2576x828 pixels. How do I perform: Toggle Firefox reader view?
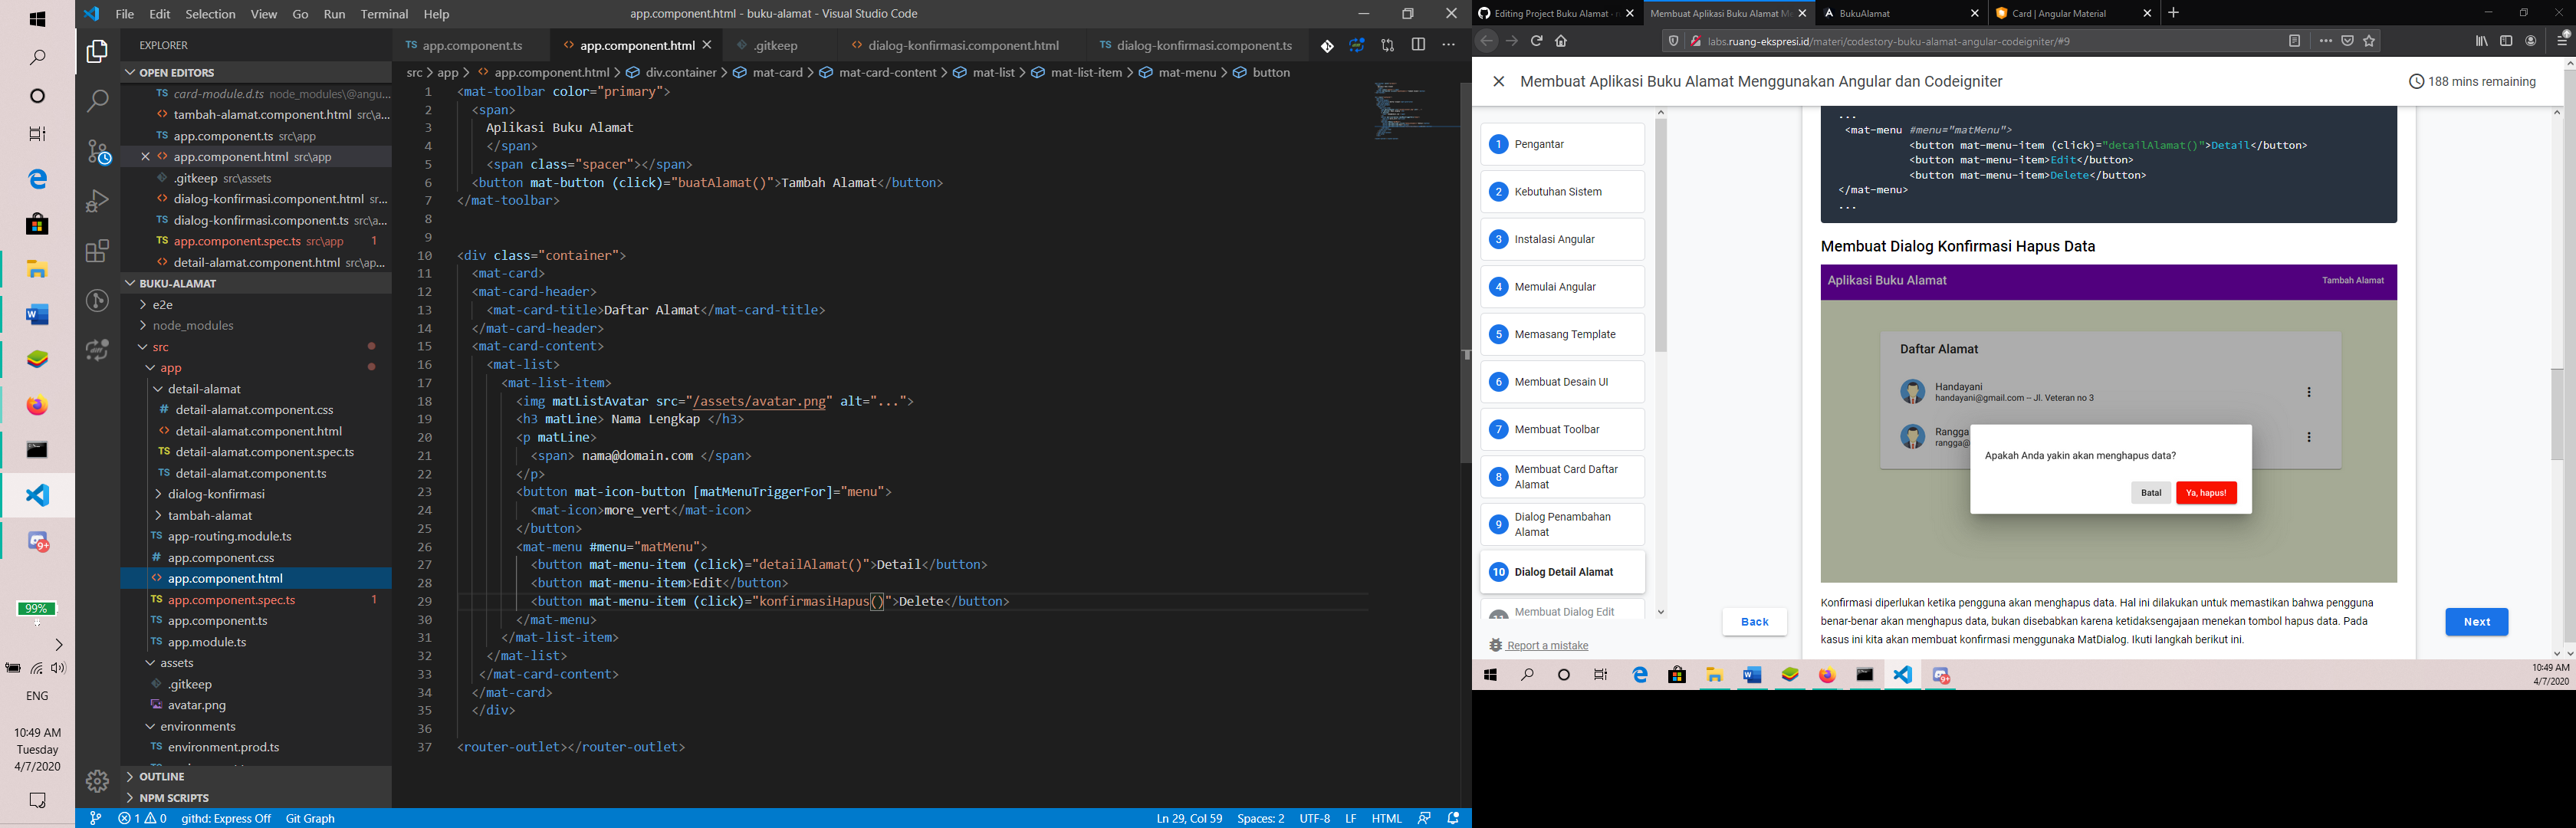coord(2295,41)
